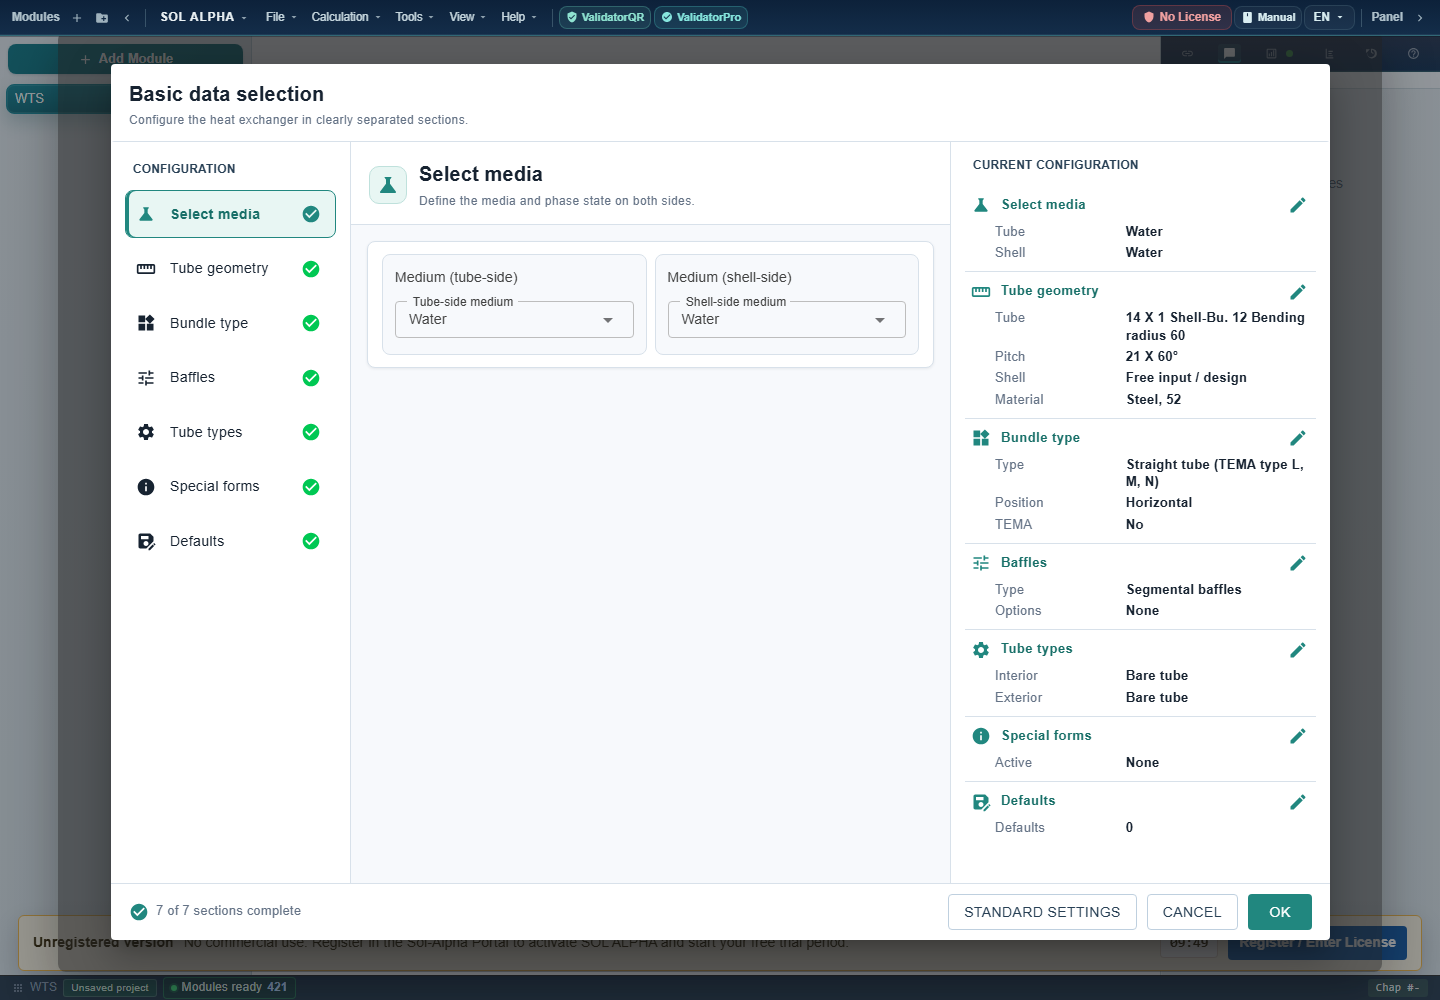Click the folder icon in top bar
The image size is (1440, 1000).
click(x=102, y=18)
